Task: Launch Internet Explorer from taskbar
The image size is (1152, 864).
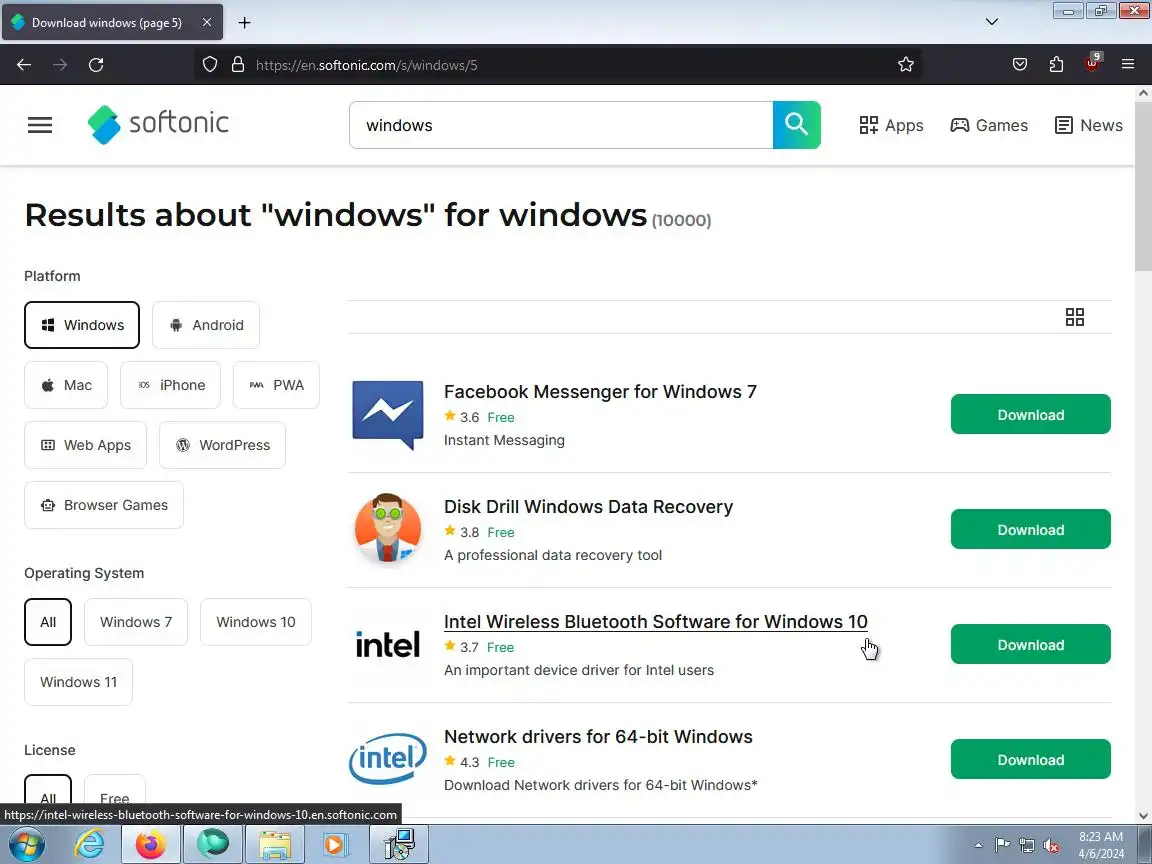Action: click(89, 844)
